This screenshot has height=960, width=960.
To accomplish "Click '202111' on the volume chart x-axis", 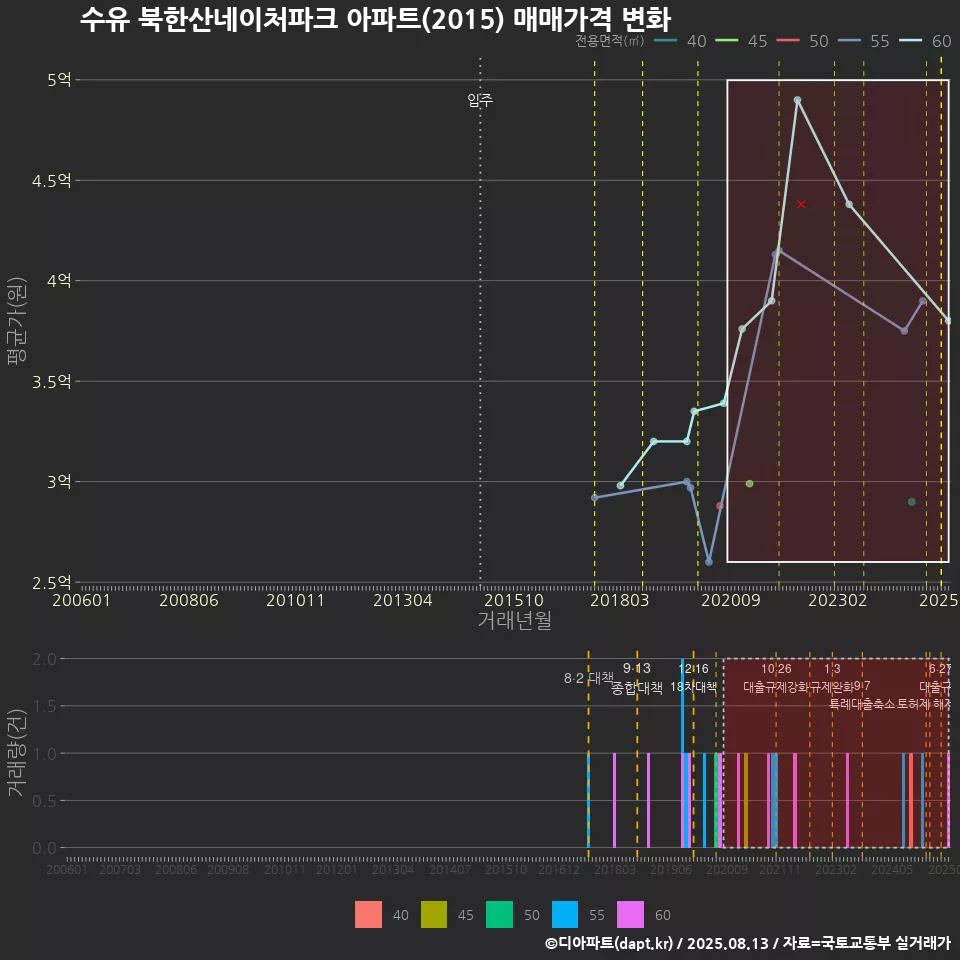I will tap(780, 869).
